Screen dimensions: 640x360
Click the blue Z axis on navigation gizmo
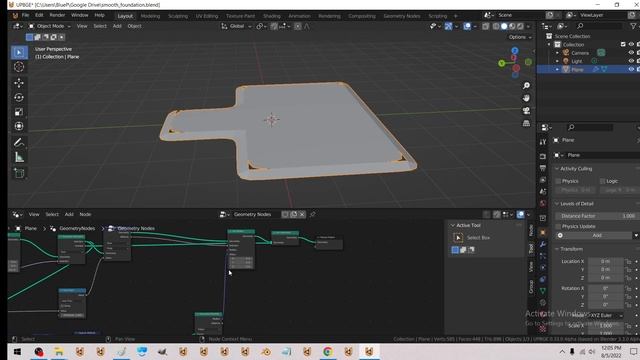pos(515,51)
